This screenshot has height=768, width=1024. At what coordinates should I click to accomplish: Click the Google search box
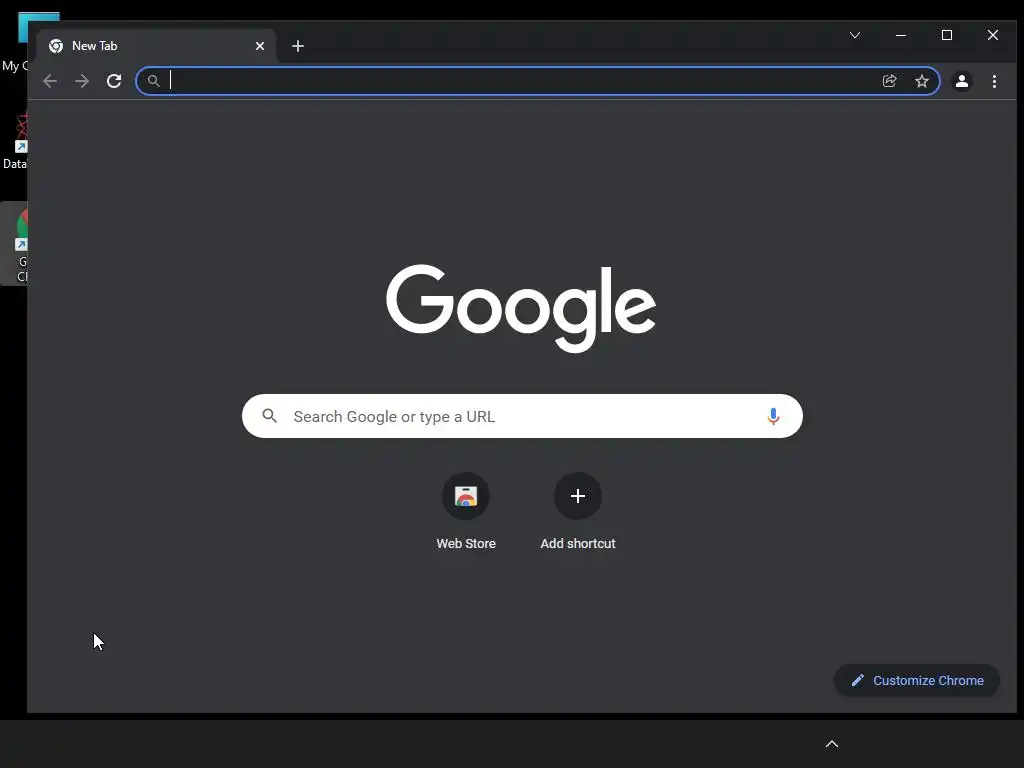[522, 416]
